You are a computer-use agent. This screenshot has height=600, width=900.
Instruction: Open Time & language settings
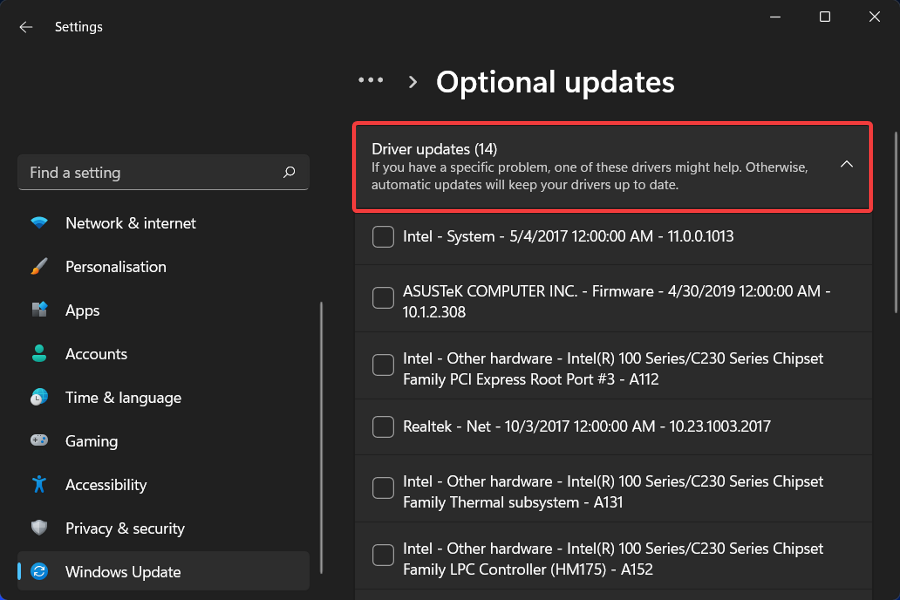(x=164, y=397)
